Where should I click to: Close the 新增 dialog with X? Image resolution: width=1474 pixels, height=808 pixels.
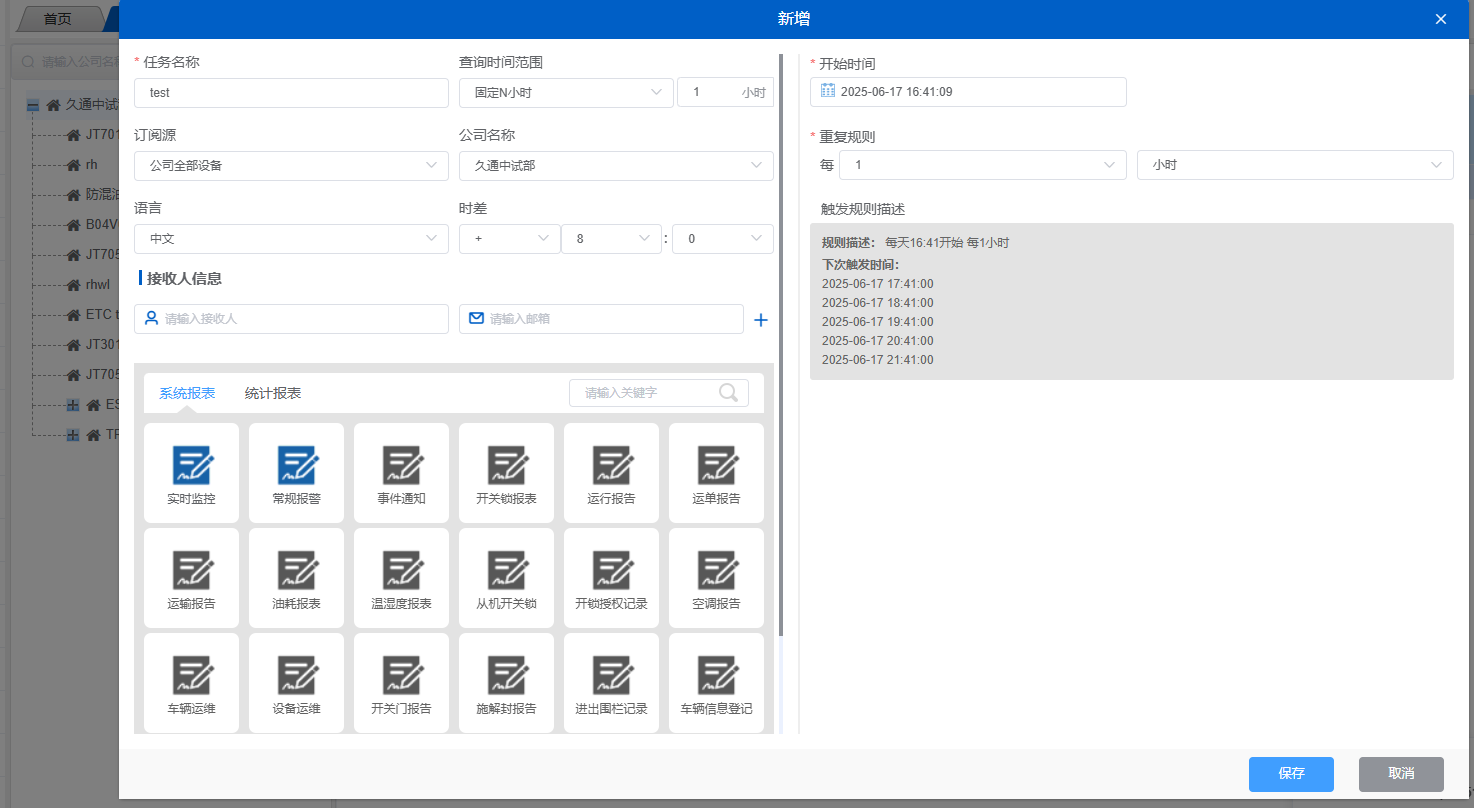point(1441,19)
